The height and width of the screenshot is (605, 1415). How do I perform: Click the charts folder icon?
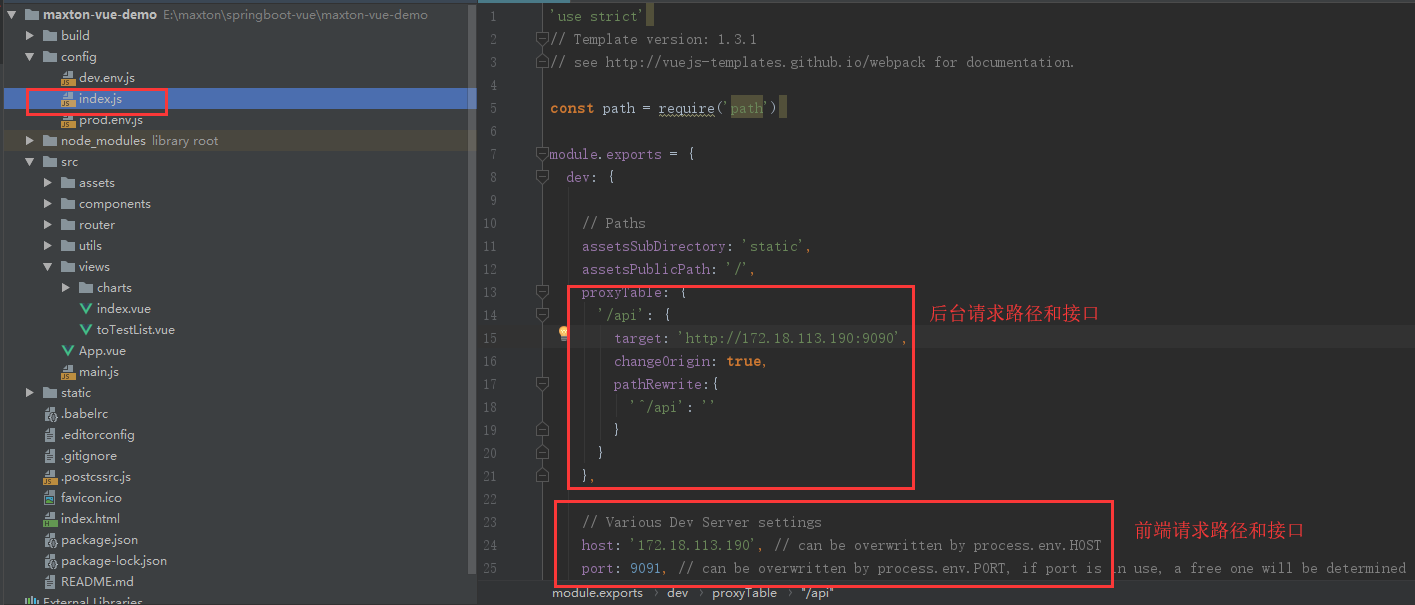[x=85, y=288]
